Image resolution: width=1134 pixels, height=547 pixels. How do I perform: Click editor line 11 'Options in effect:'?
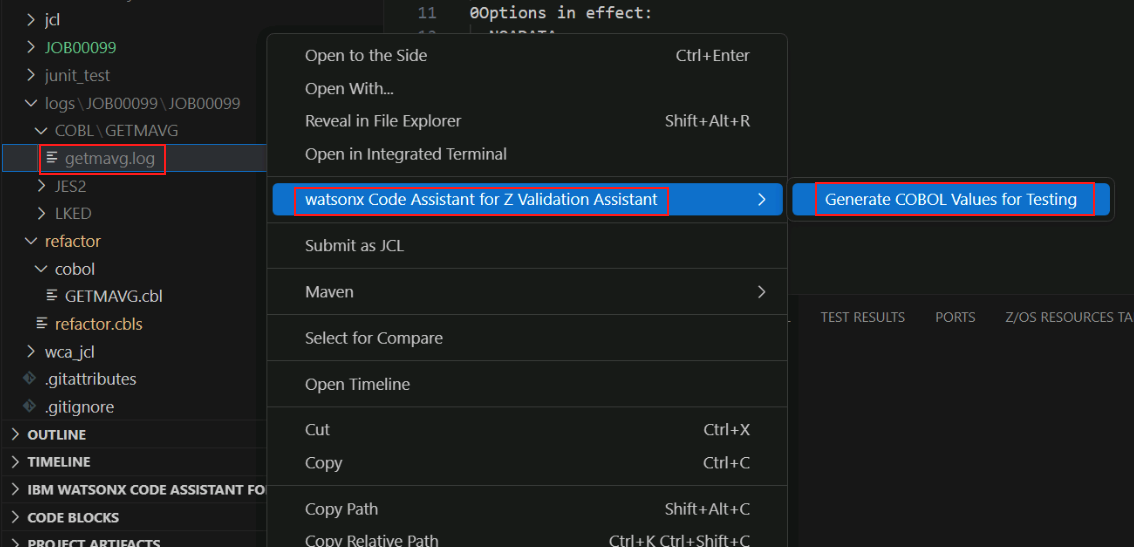[x=560, y=13]
